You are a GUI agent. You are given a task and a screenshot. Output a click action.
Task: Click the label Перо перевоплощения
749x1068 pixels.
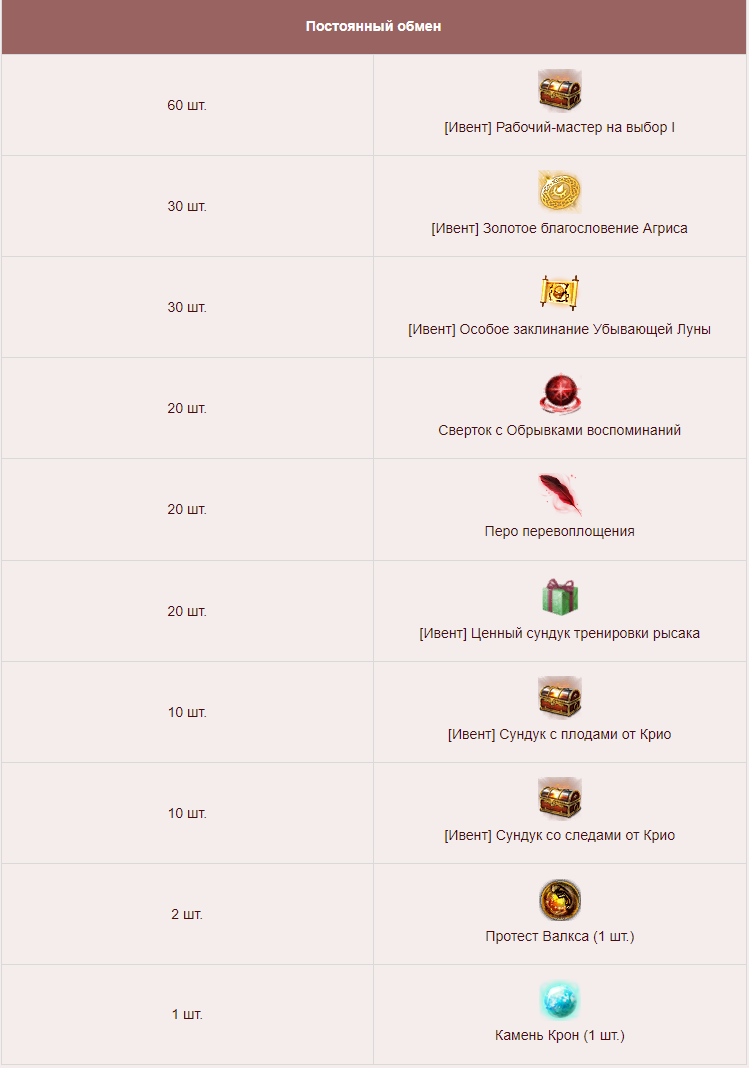(x=560, y=531)
